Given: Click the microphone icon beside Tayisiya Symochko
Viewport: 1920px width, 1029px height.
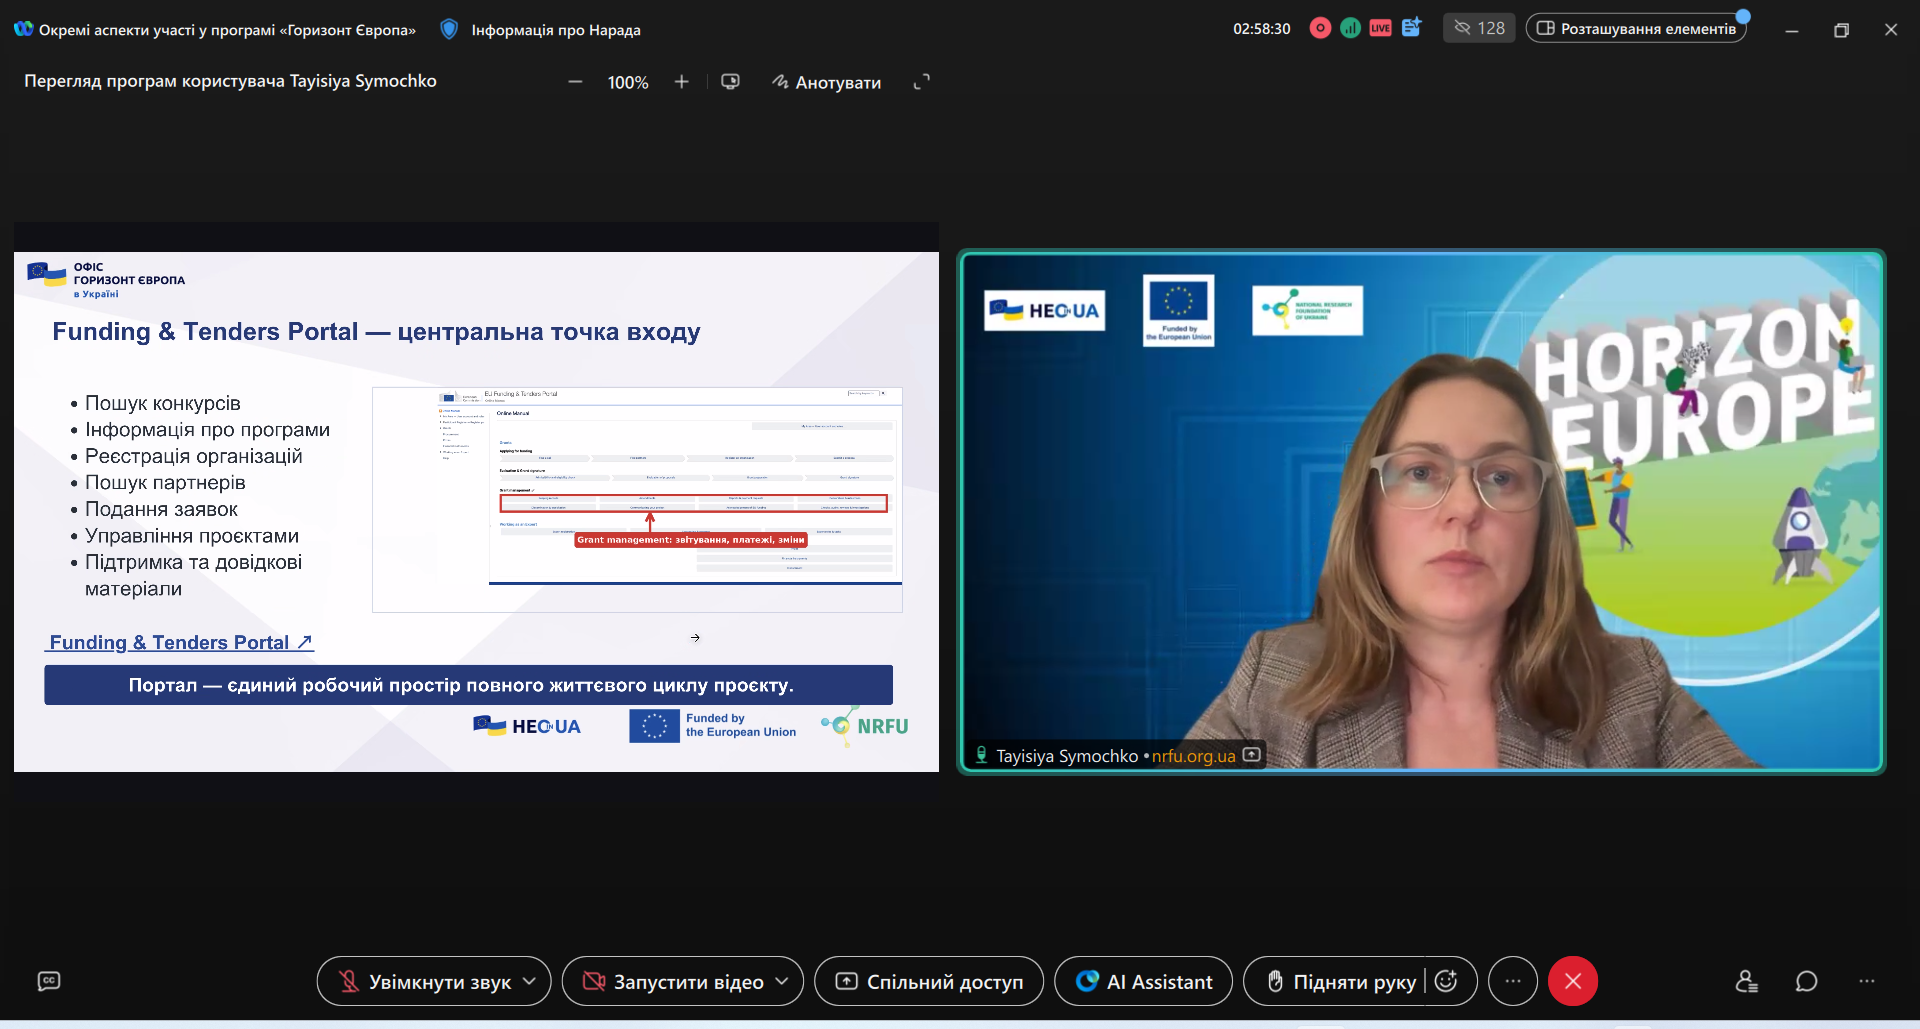Looking at the screenshot, I should [x=981, y=755].
